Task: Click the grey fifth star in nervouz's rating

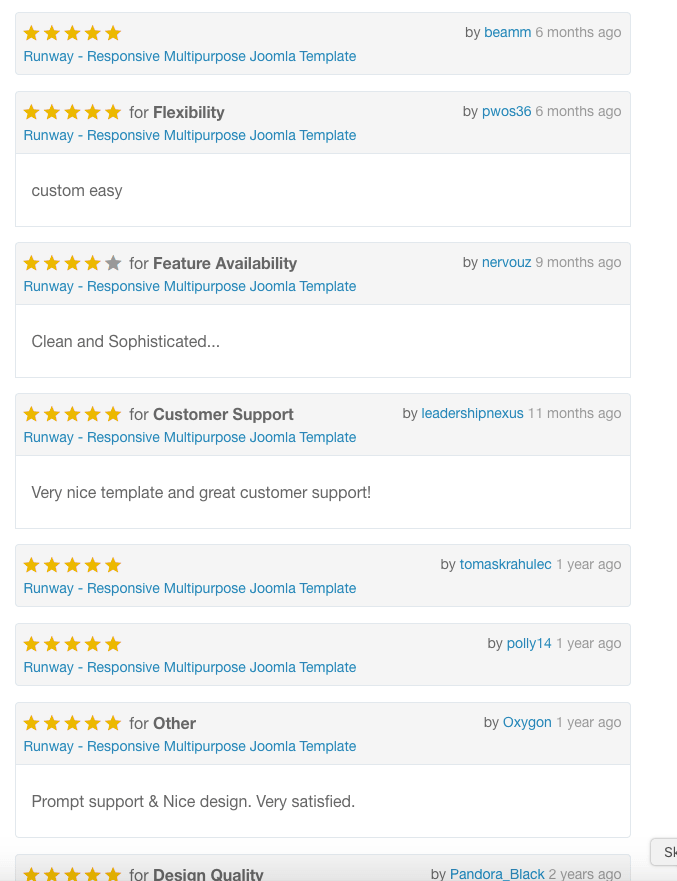Action: click(x=113, y=262)
